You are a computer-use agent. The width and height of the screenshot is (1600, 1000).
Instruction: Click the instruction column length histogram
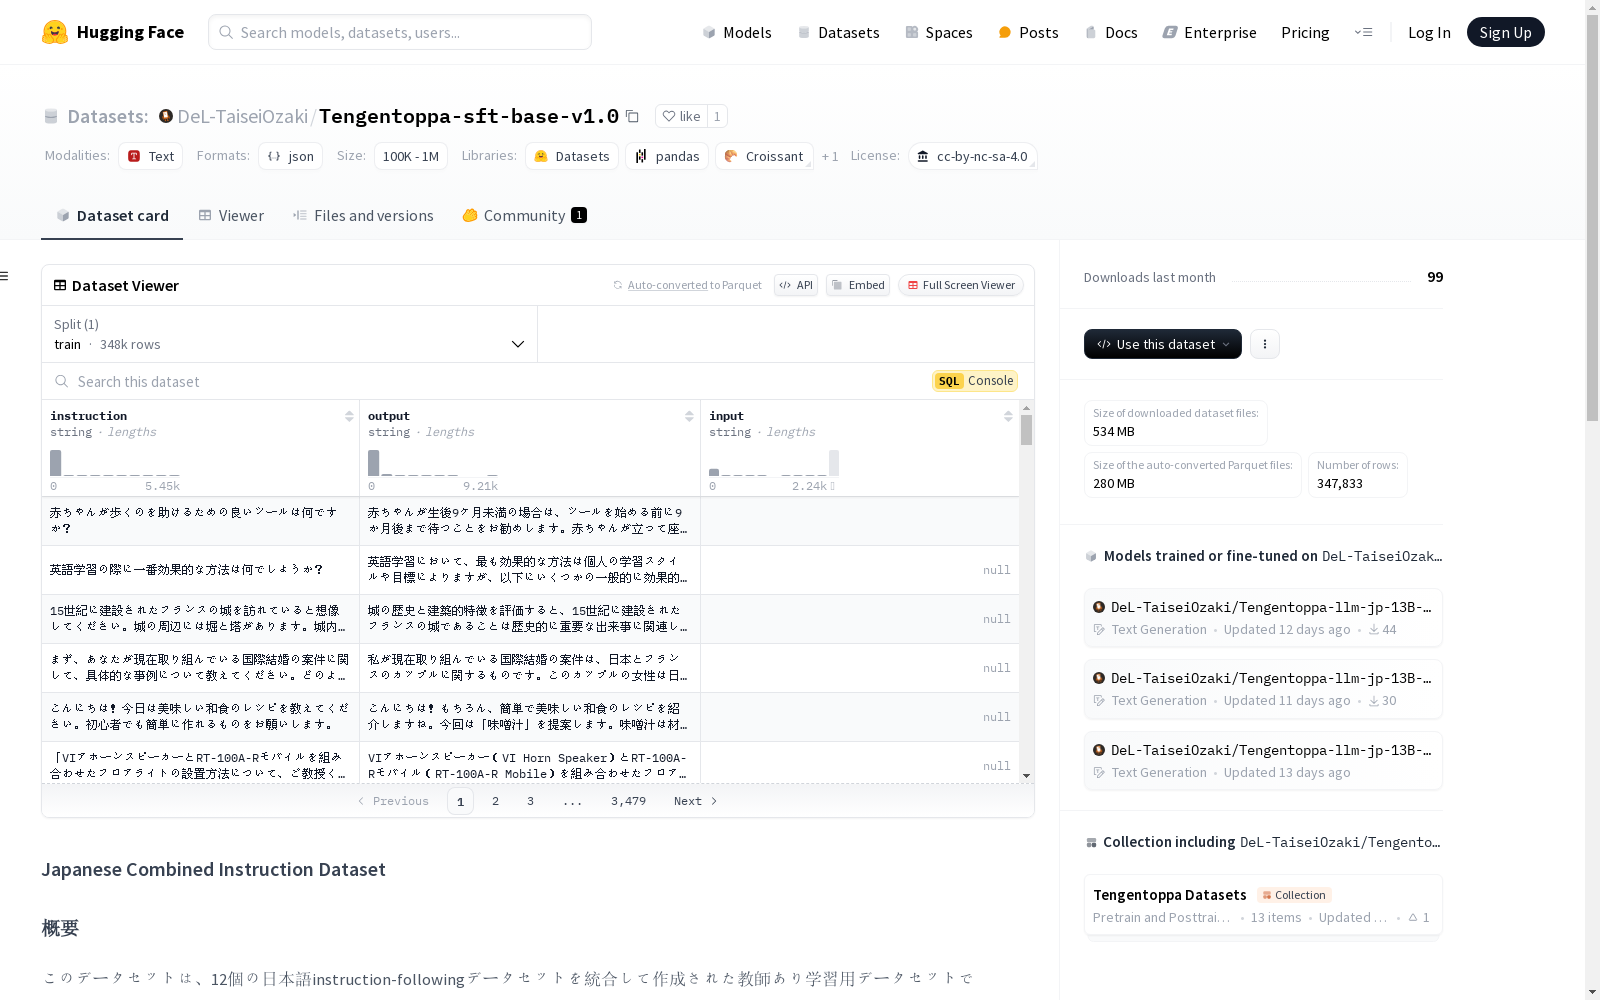pyautogui.click(x=115, y=463)
